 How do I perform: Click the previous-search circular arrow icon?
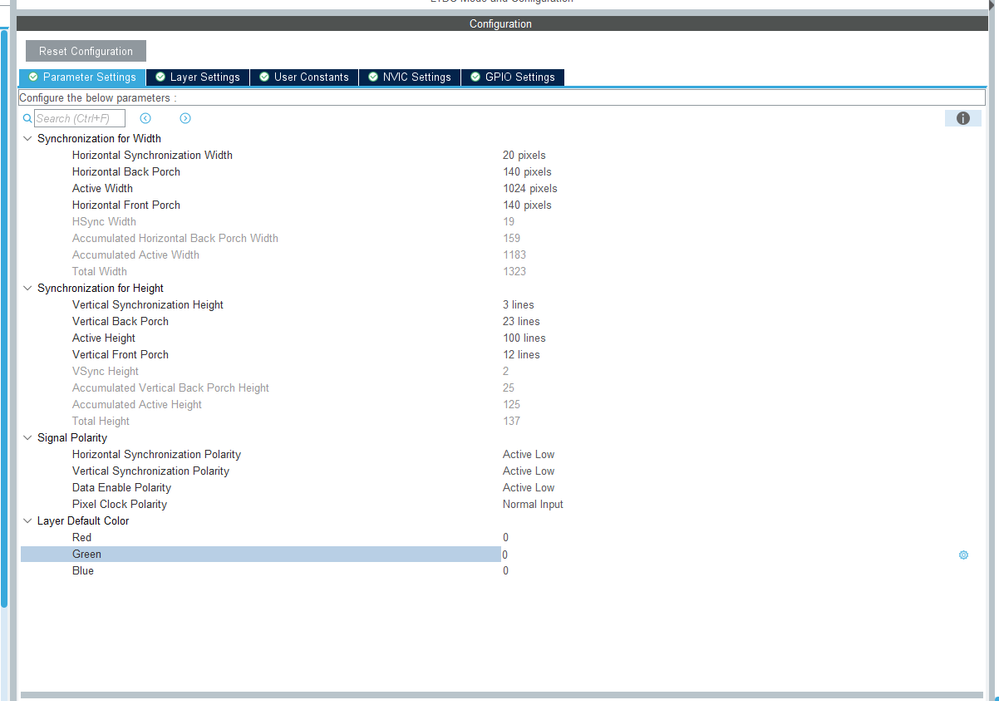pyautogui.click(x=146, y=118)
